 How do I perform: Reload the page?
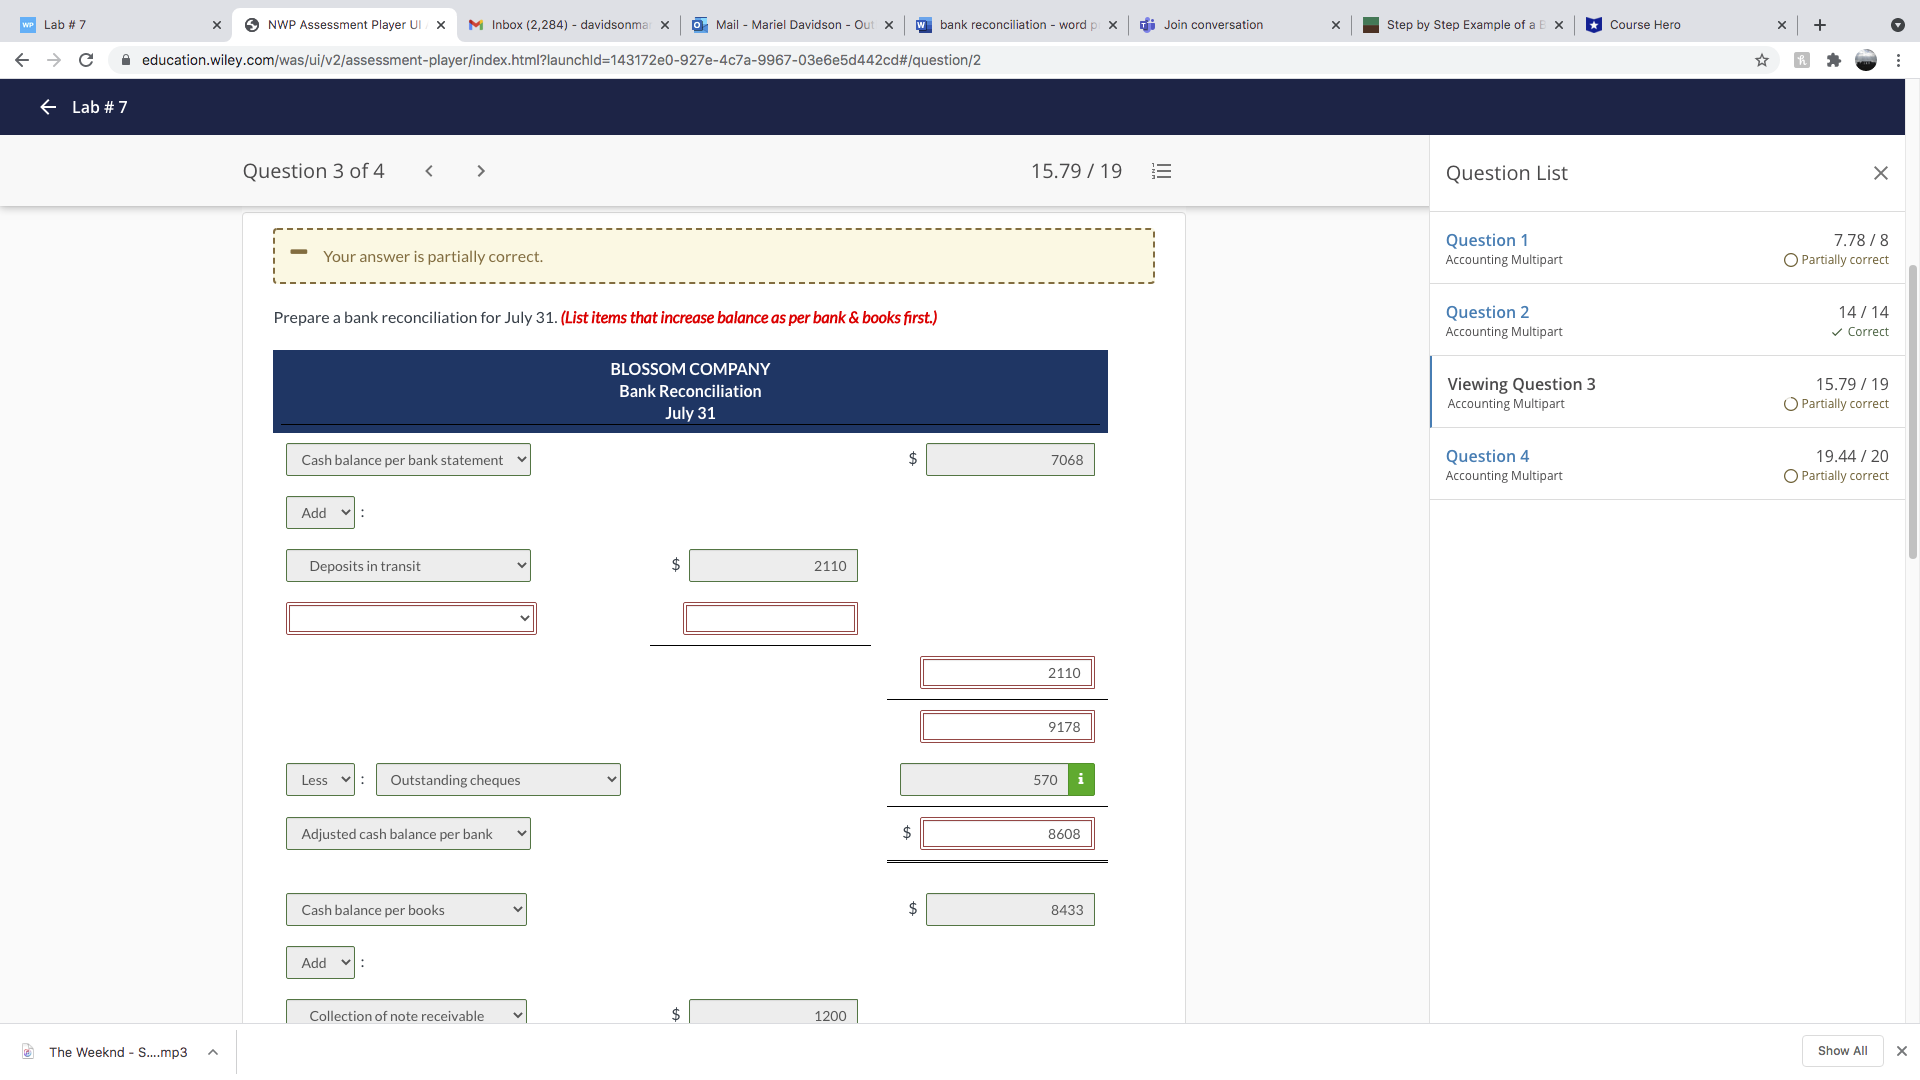[x=86, y=60]
